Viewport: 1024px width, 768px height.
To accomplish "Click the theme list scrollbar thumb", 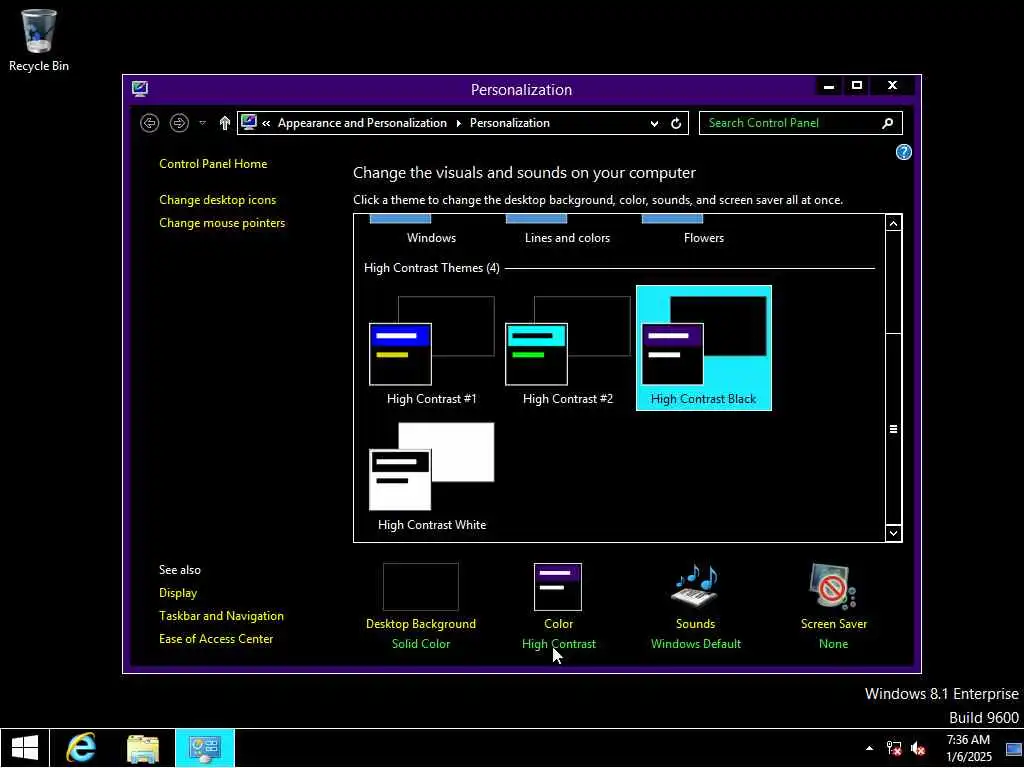I will pyautogui.click(x=893, y=429).
